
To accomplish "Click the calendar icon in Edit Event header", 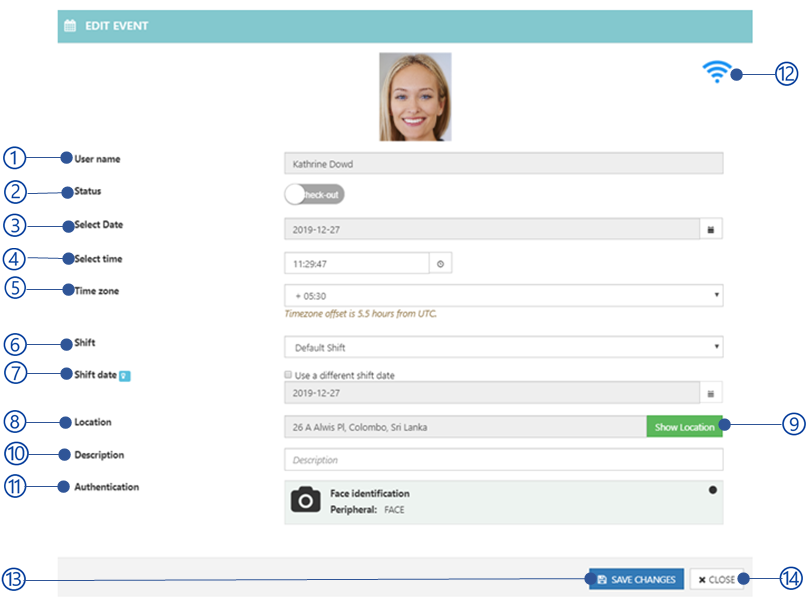I will click(70, 25).
